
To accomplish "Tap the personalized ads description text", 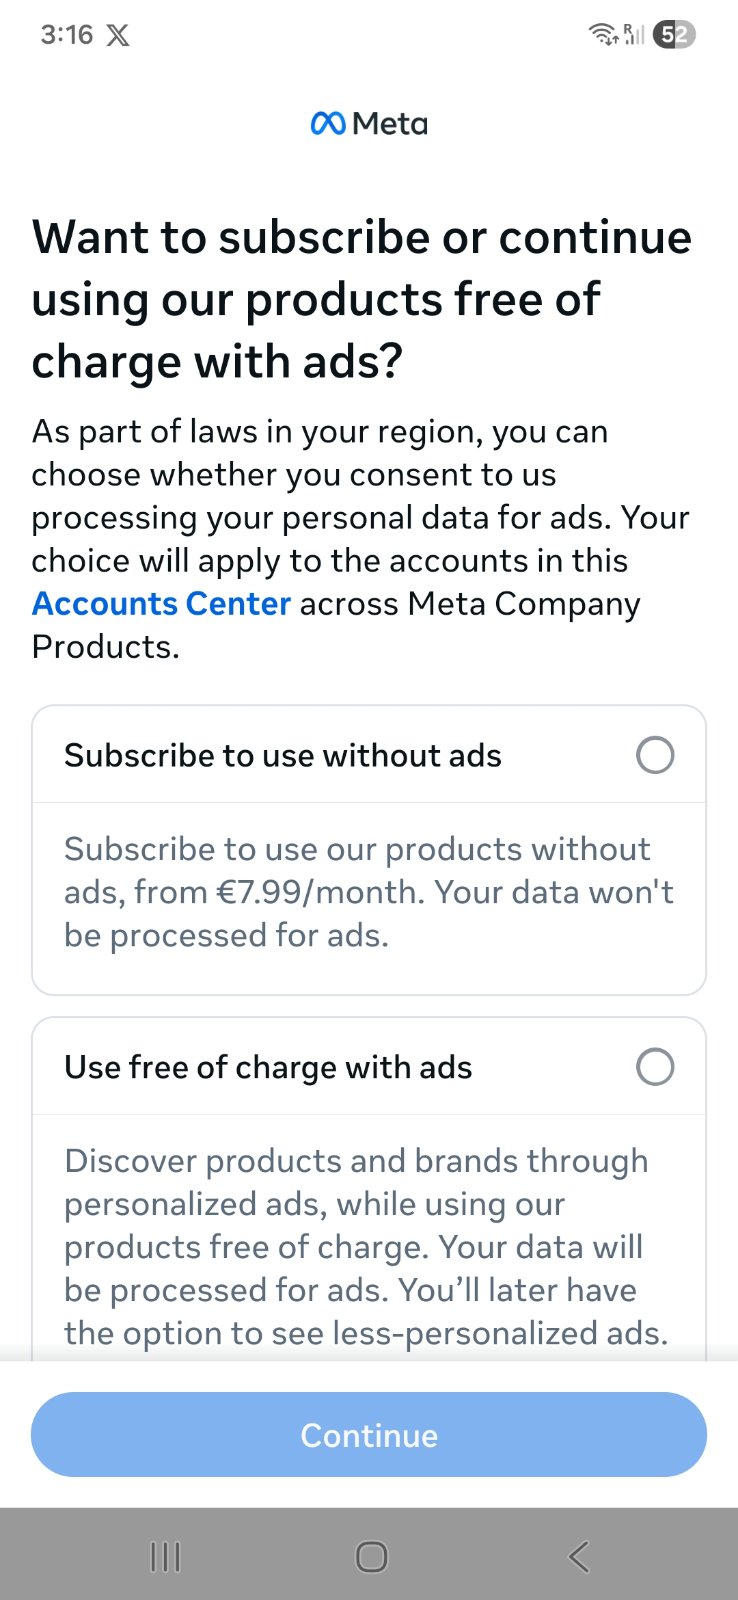I will (x=366, y=1246).
